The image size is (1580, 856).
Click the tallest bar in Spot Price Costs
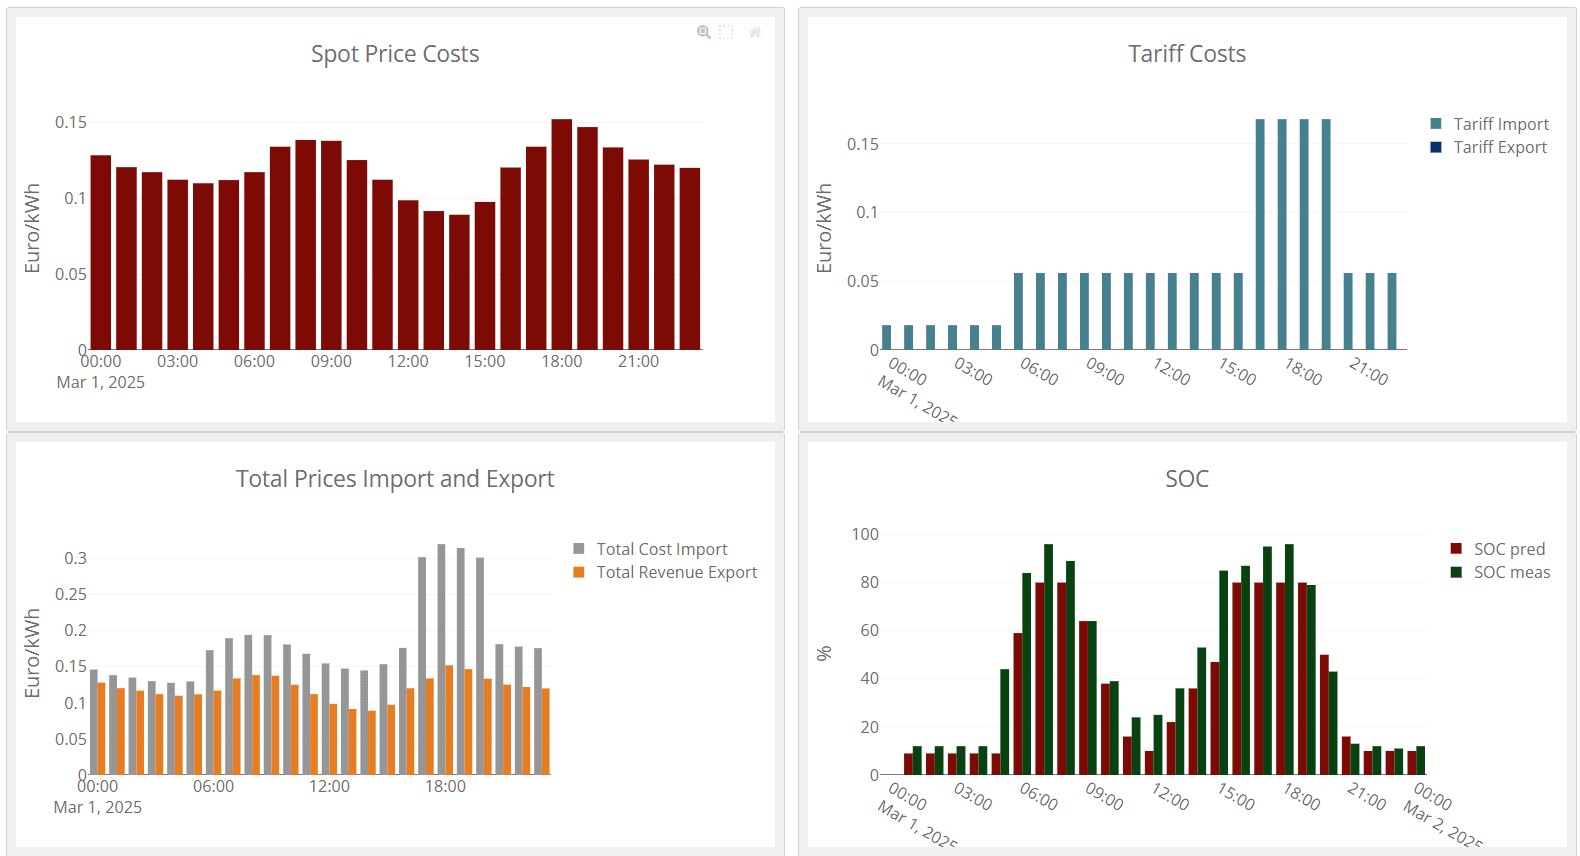pyautogui.click(x=562, y=235)
